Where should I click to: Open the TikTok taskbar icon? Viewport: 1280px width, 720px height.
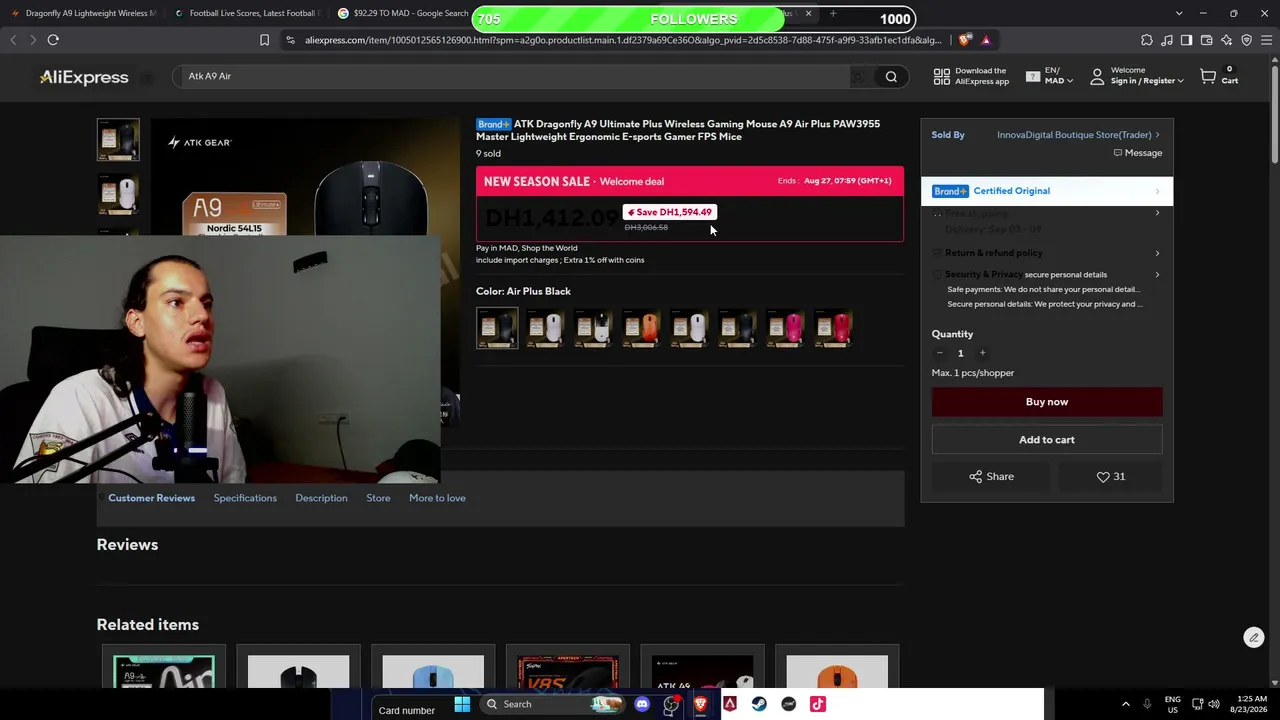click(x=817, y=704)
